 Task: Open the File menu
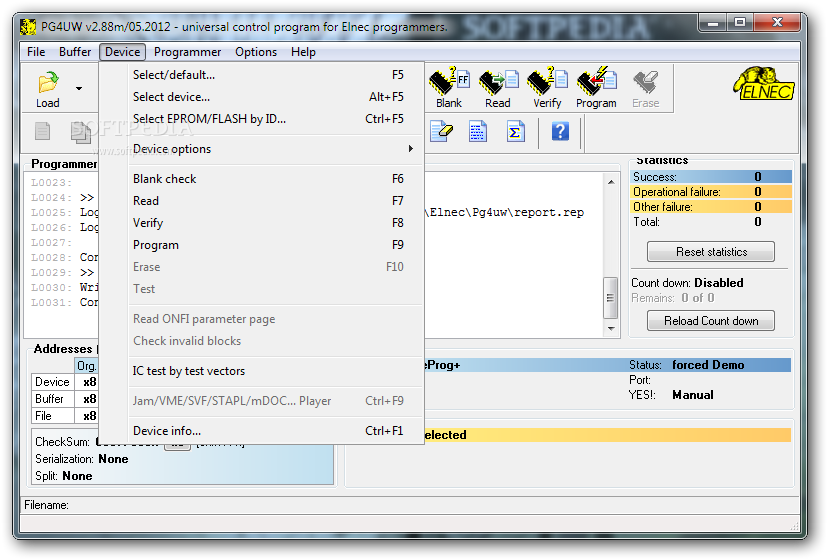click(36, 52)
